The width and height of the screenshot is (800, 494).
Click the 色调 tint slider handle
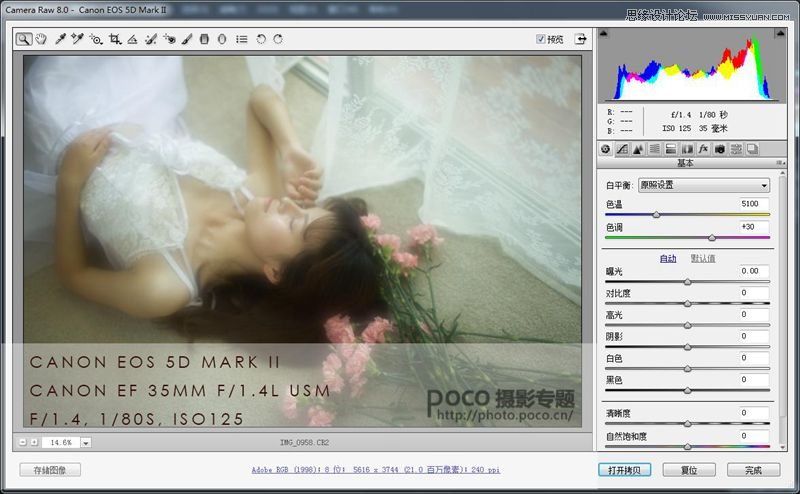(x=712, y=238)
